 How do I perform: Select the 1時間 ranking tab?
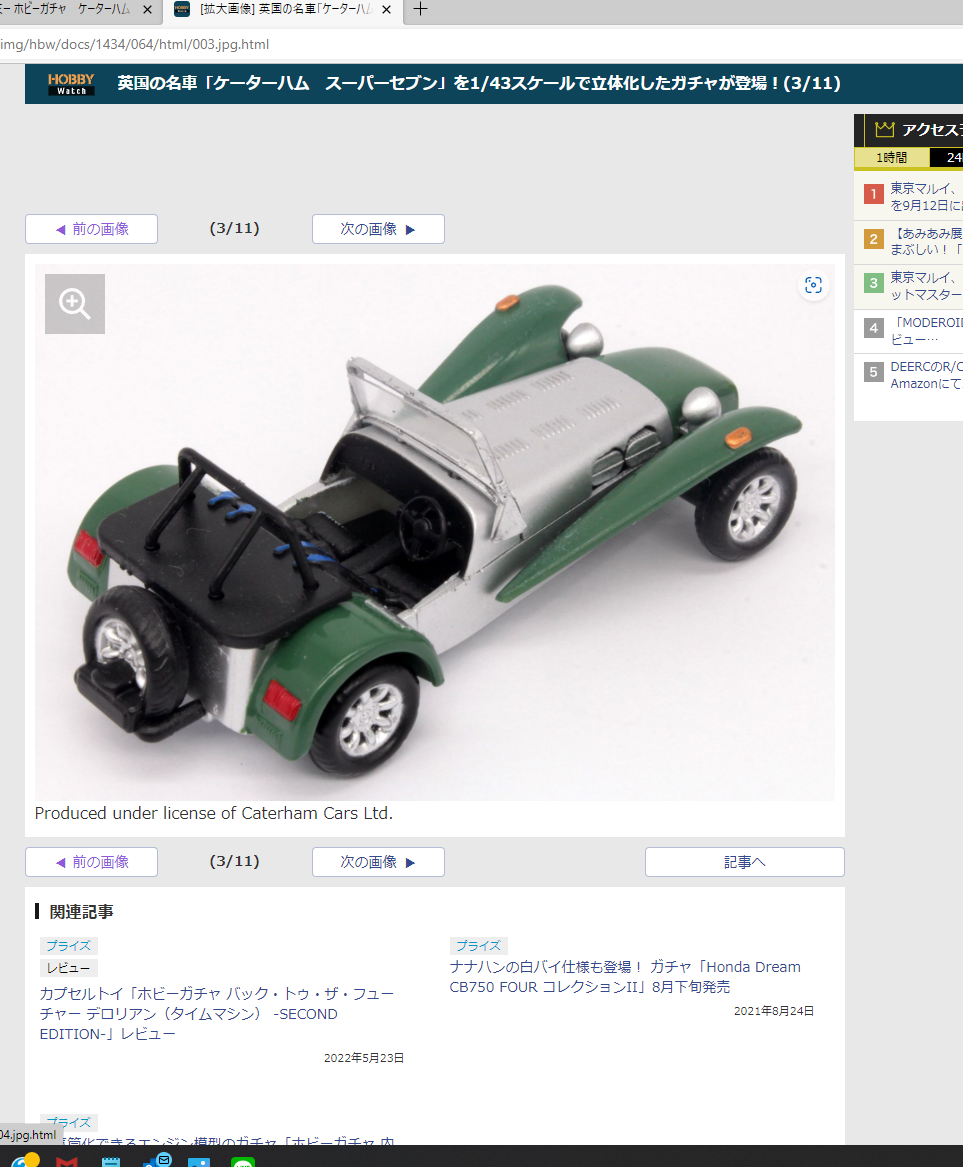tap(892, 158)
